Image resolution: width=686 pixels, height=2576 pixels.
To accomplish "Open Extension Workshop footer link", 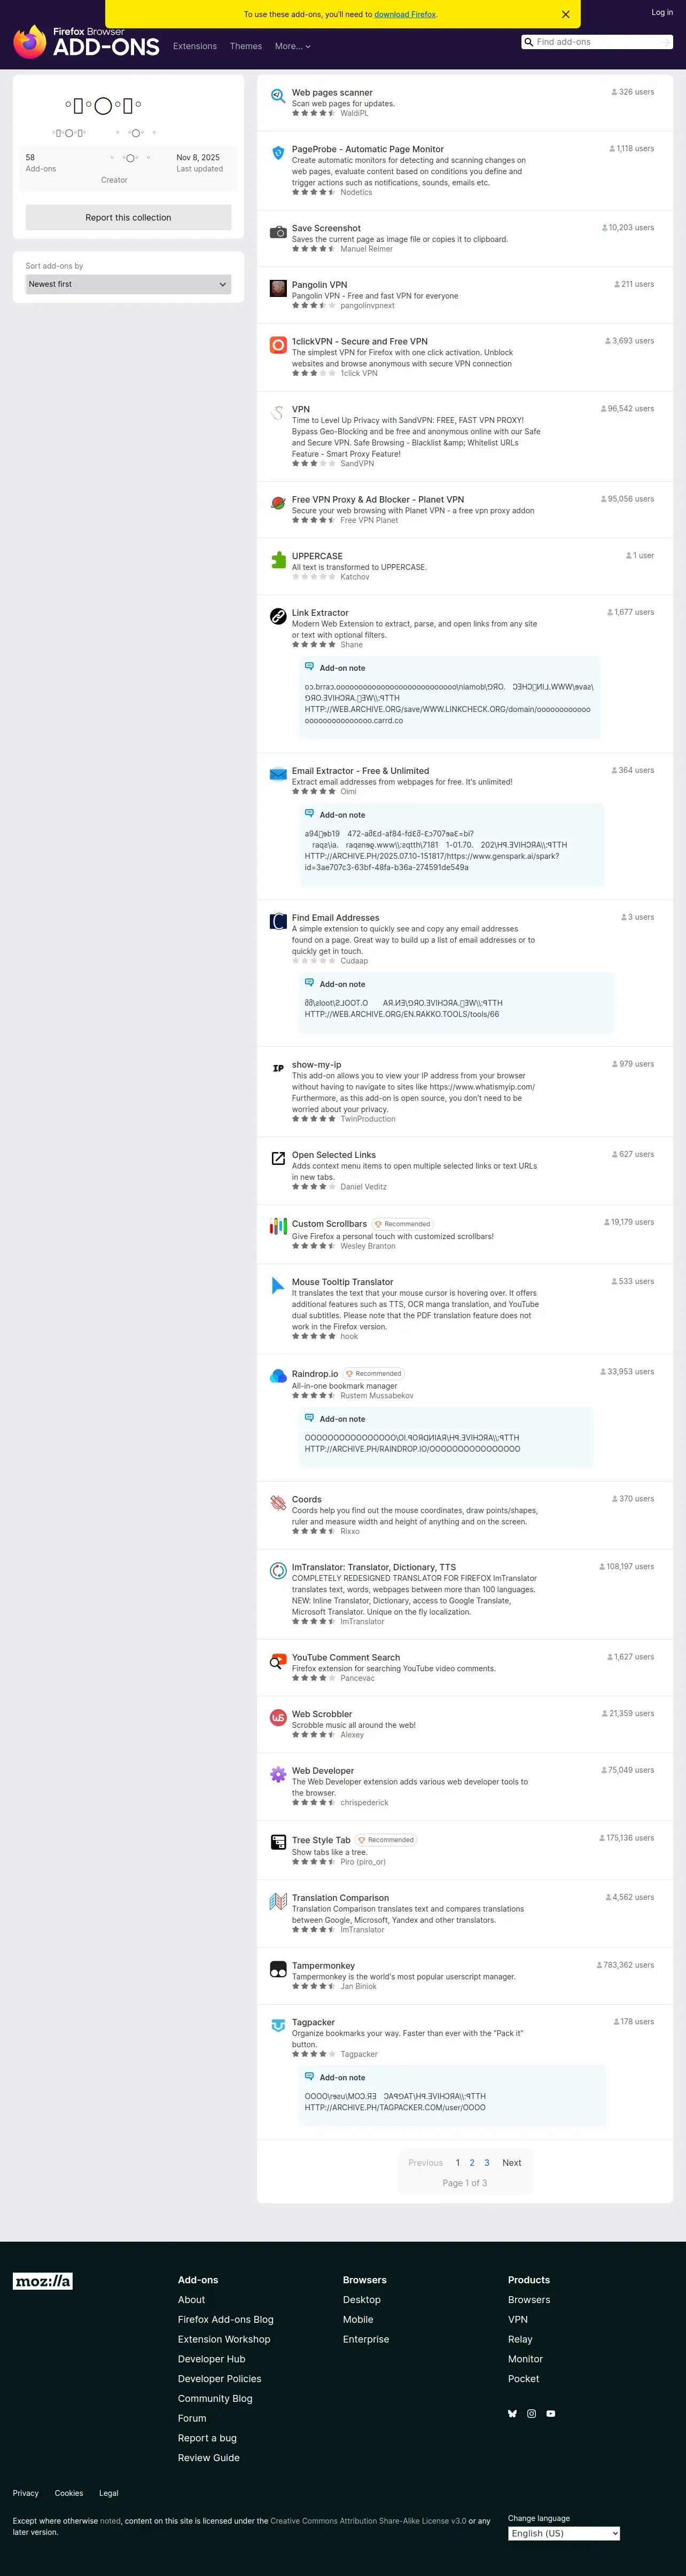I will pyautogui.click(x=224, y=2339).
